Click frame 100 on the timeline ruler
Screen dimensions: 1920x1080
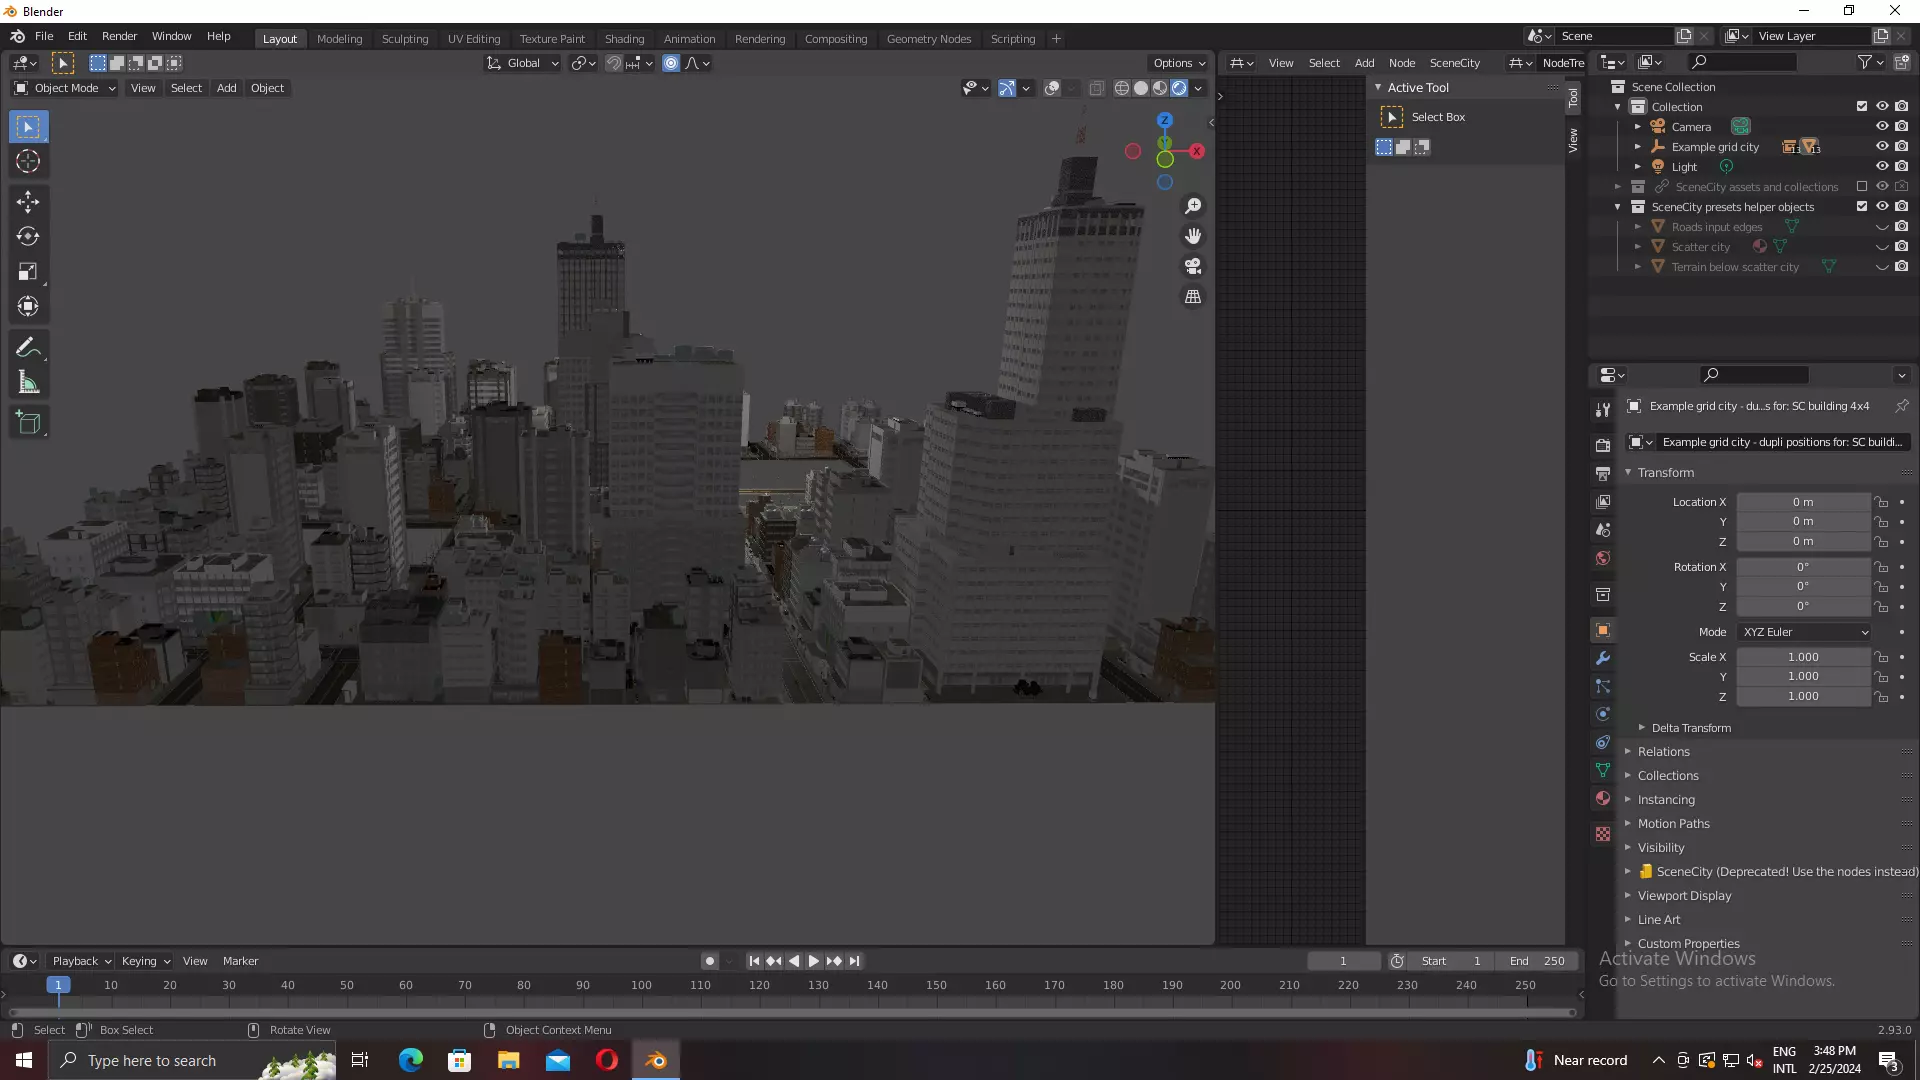641,986
